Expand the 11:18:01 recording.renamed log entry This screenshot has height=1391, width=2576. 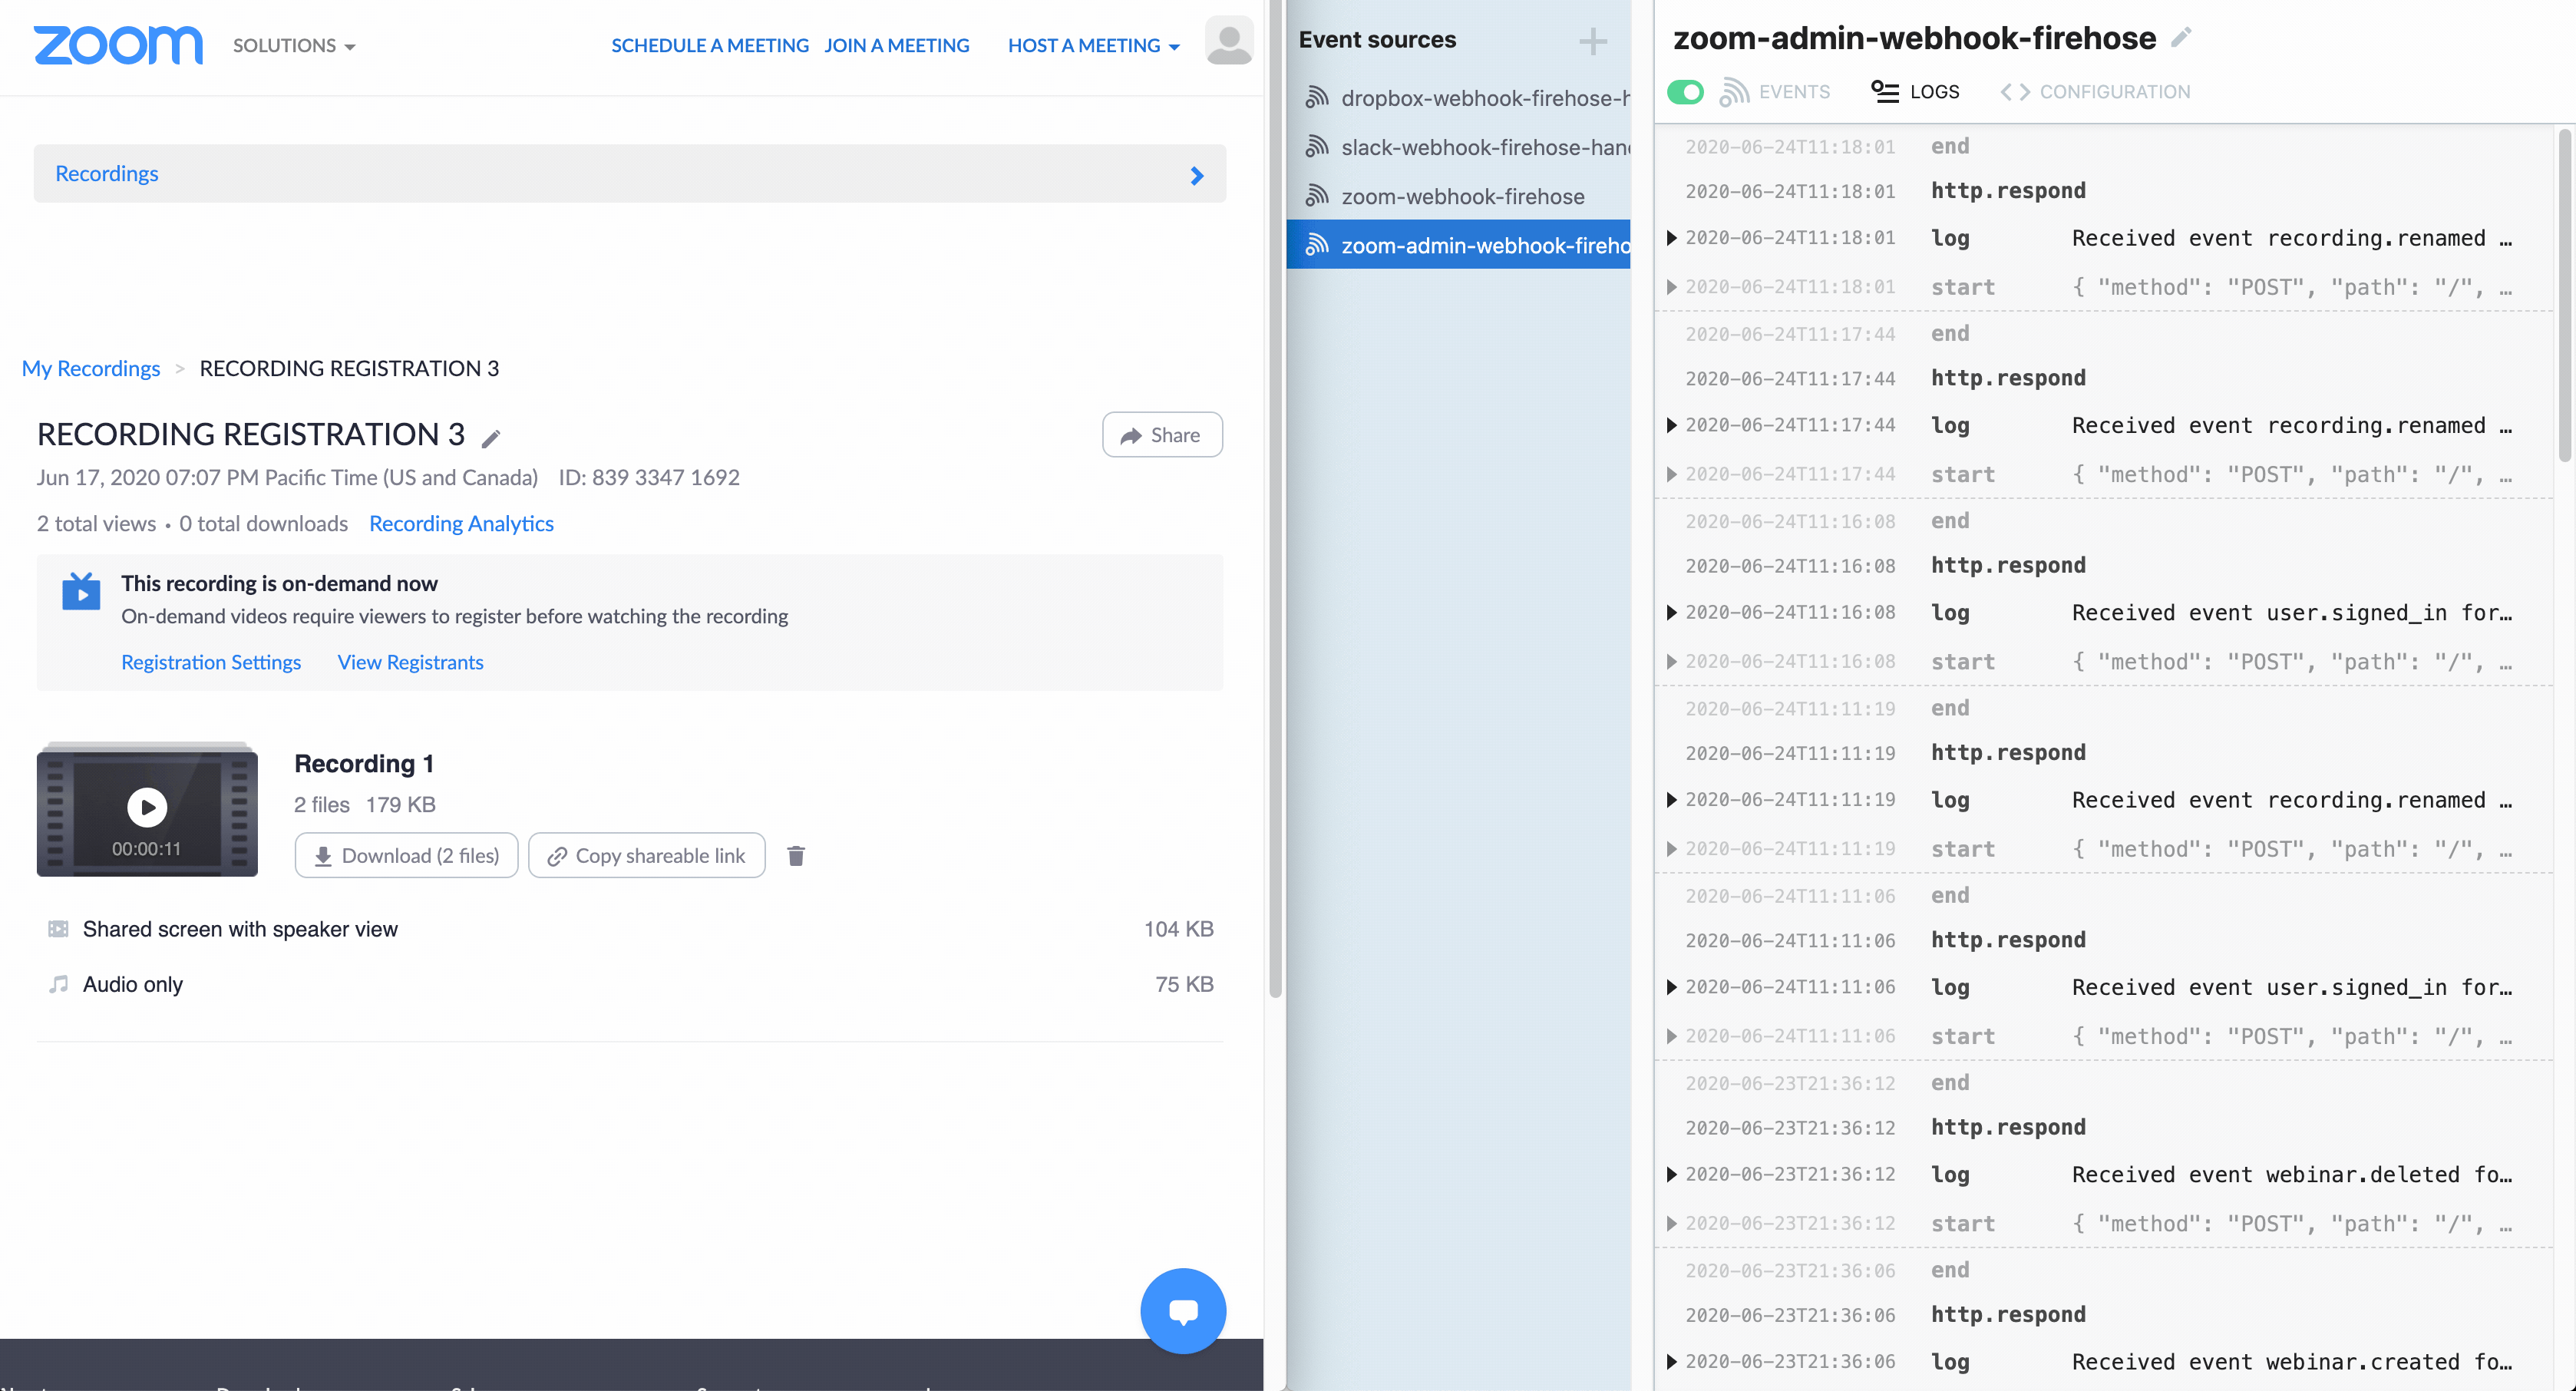pos(1671,238)
